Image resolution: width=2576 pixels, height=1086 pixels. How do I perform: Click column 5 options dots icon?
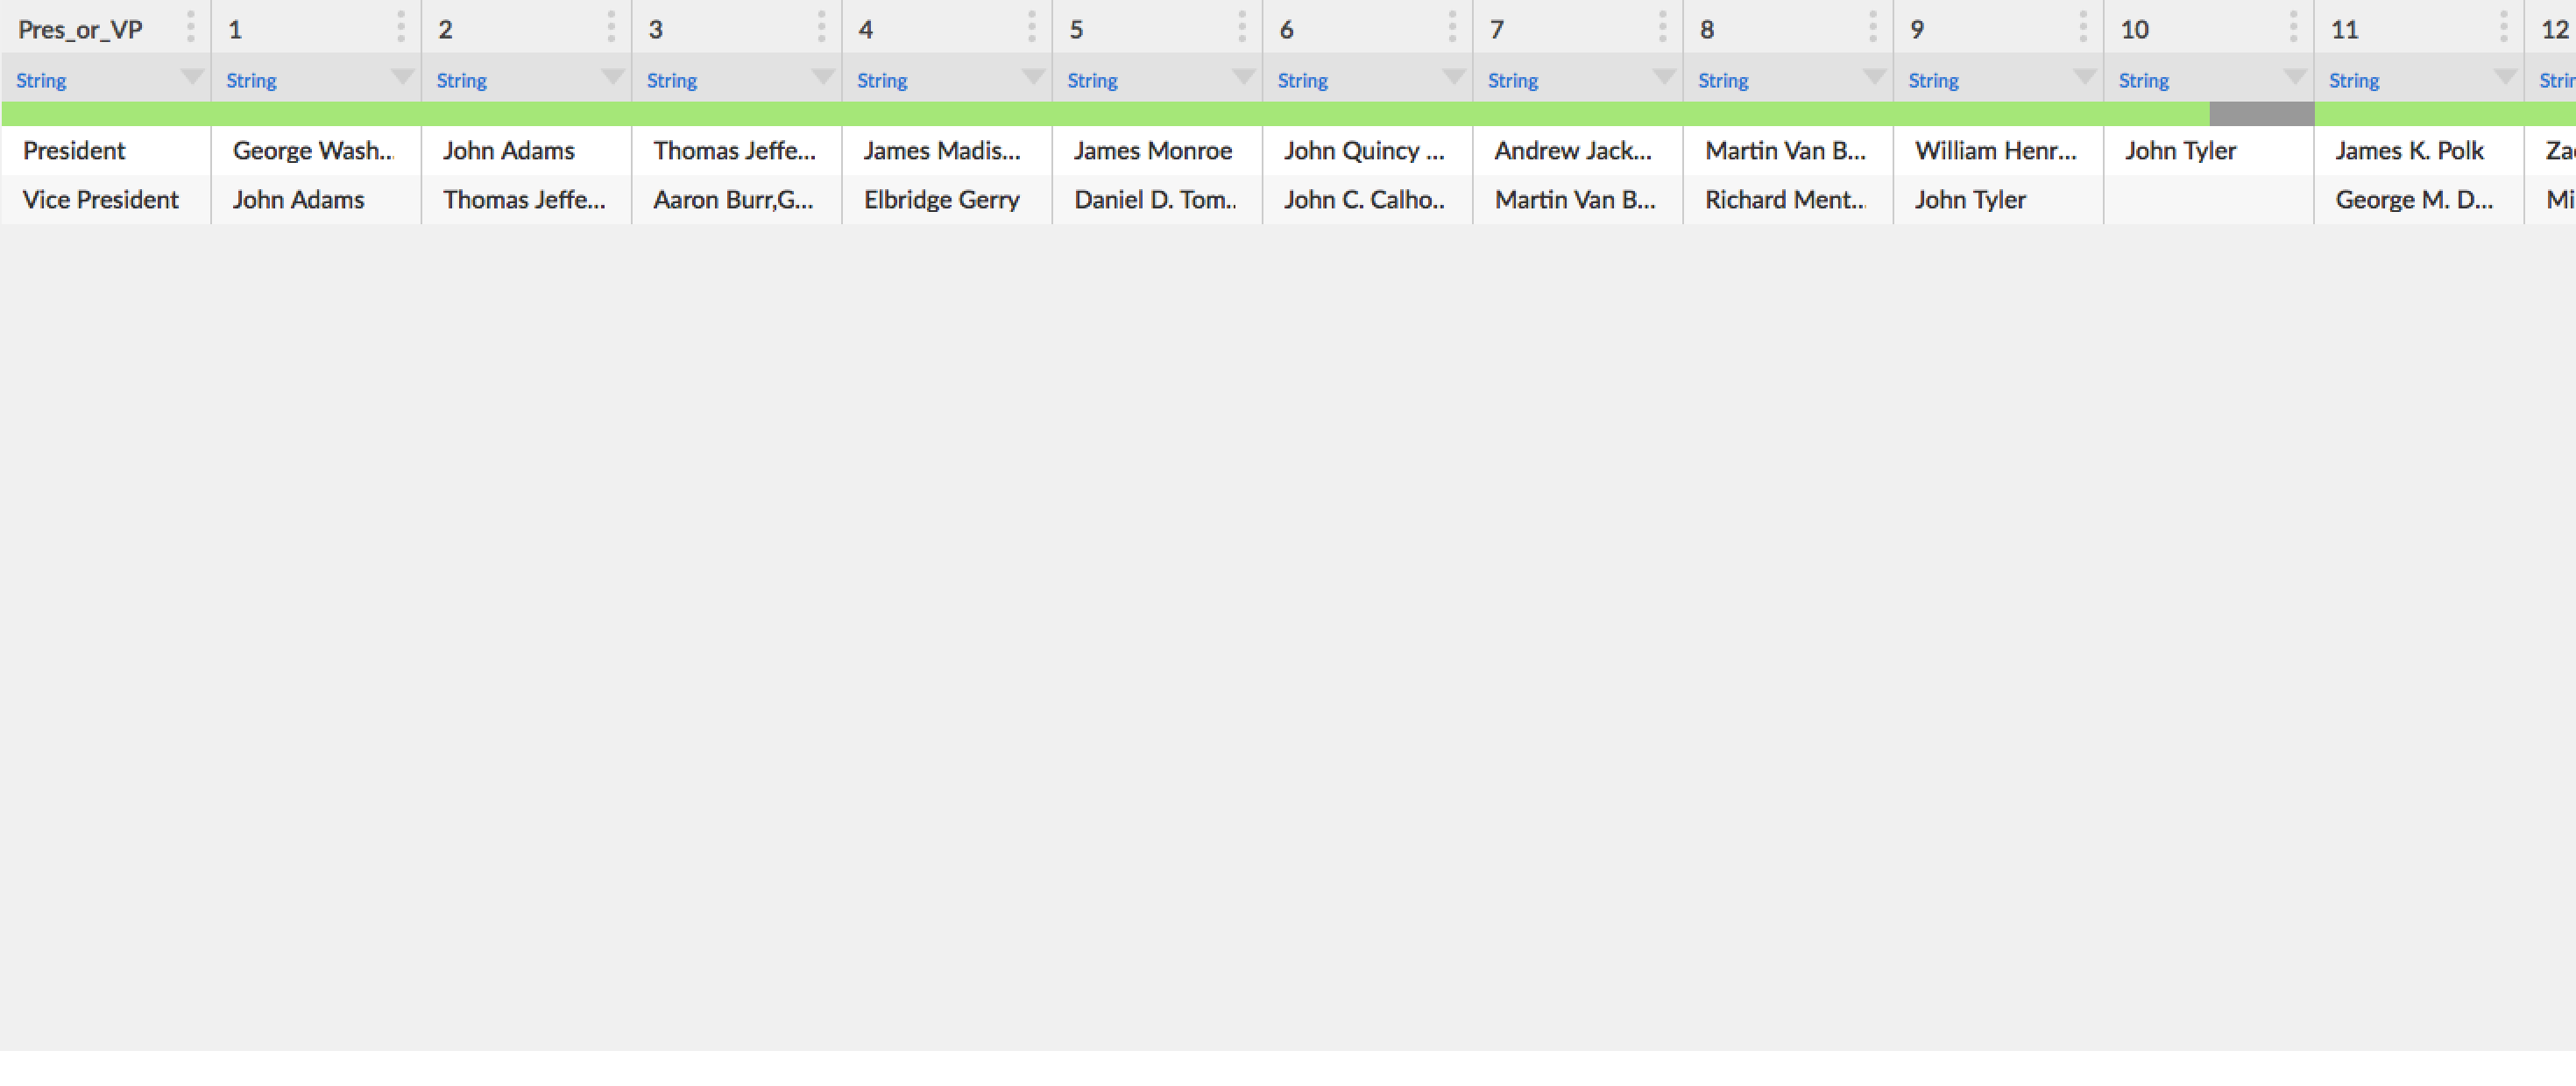click(1242, 28)
